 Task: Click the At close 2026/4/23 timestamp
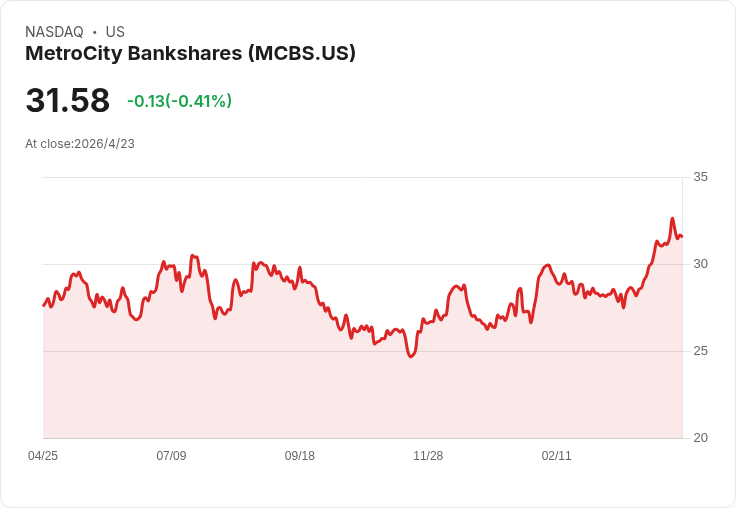click(80, 144)
